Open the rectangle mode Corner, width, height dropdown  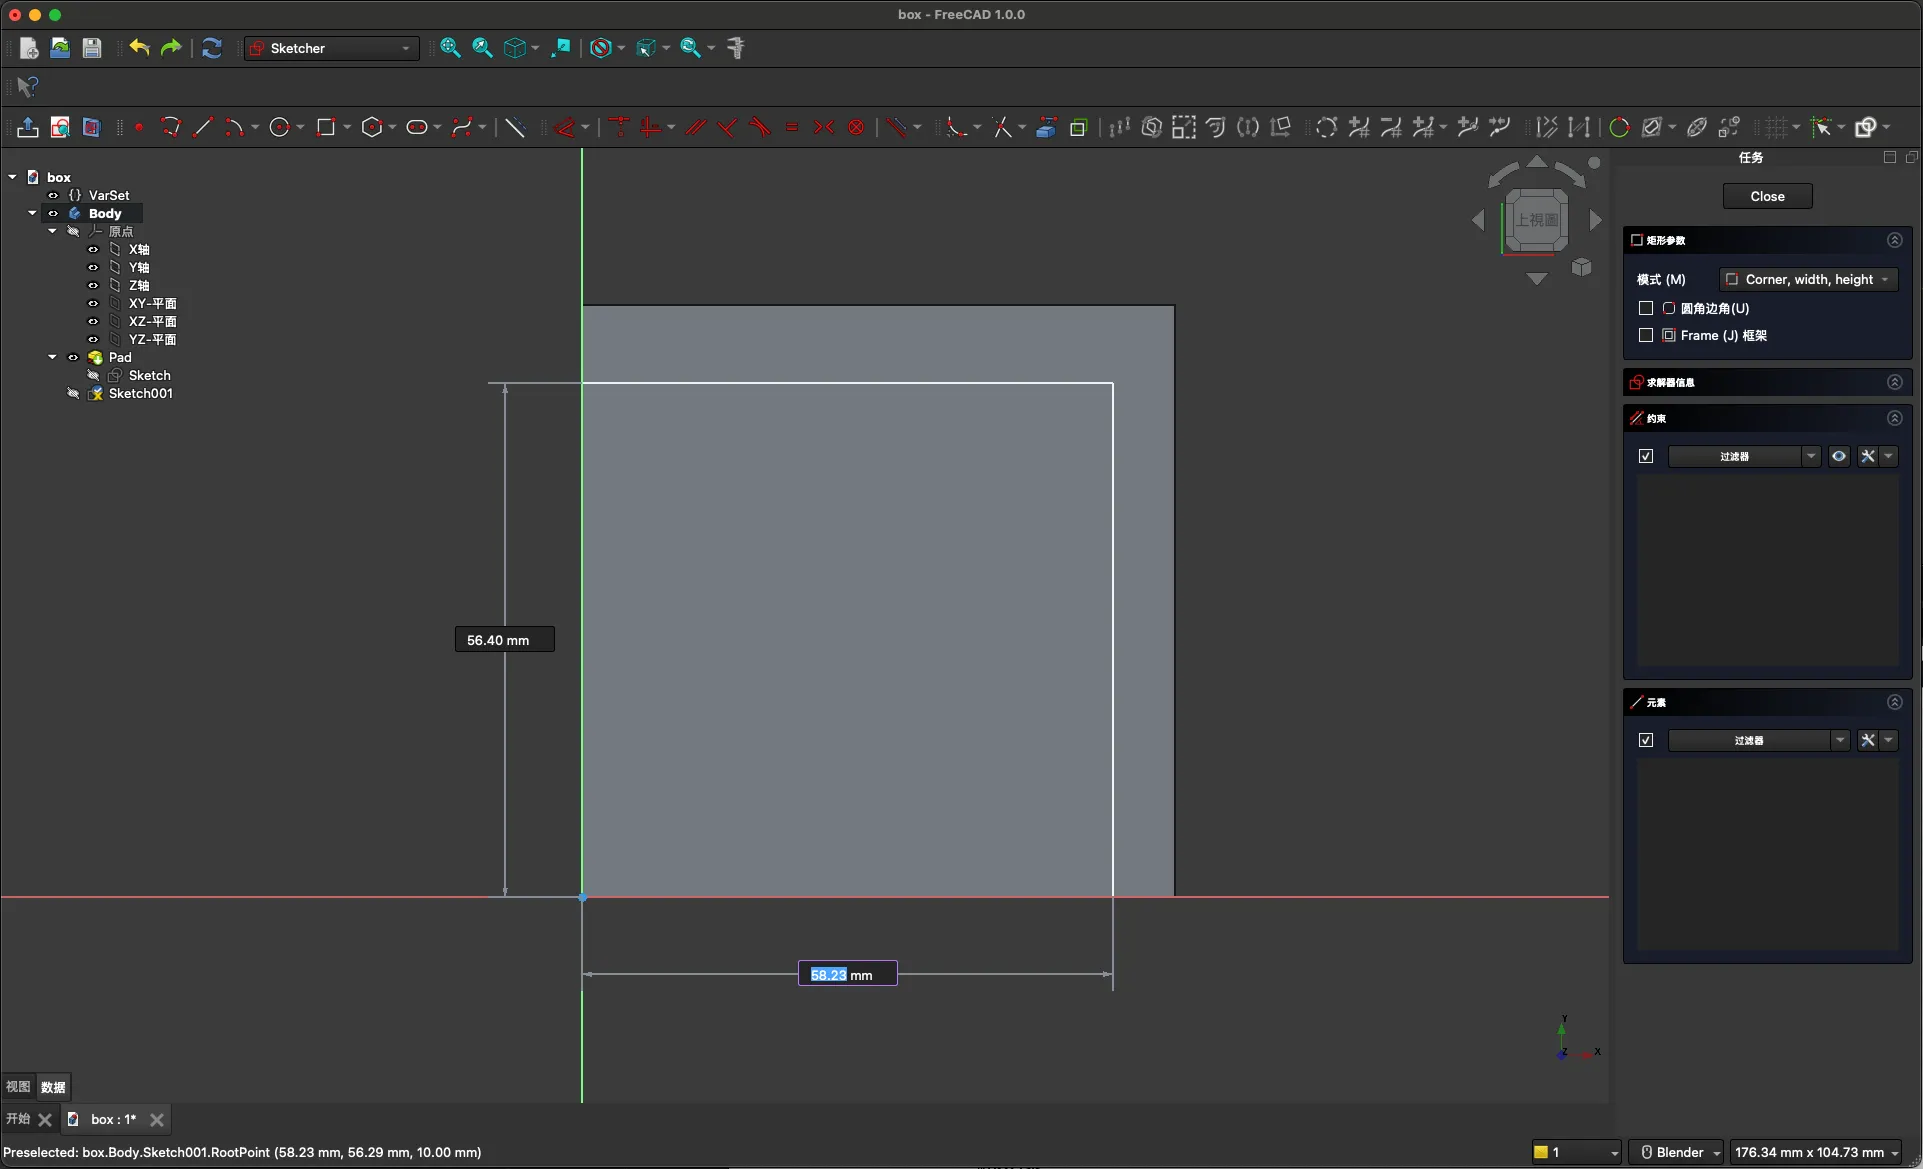click(1808, 279)
